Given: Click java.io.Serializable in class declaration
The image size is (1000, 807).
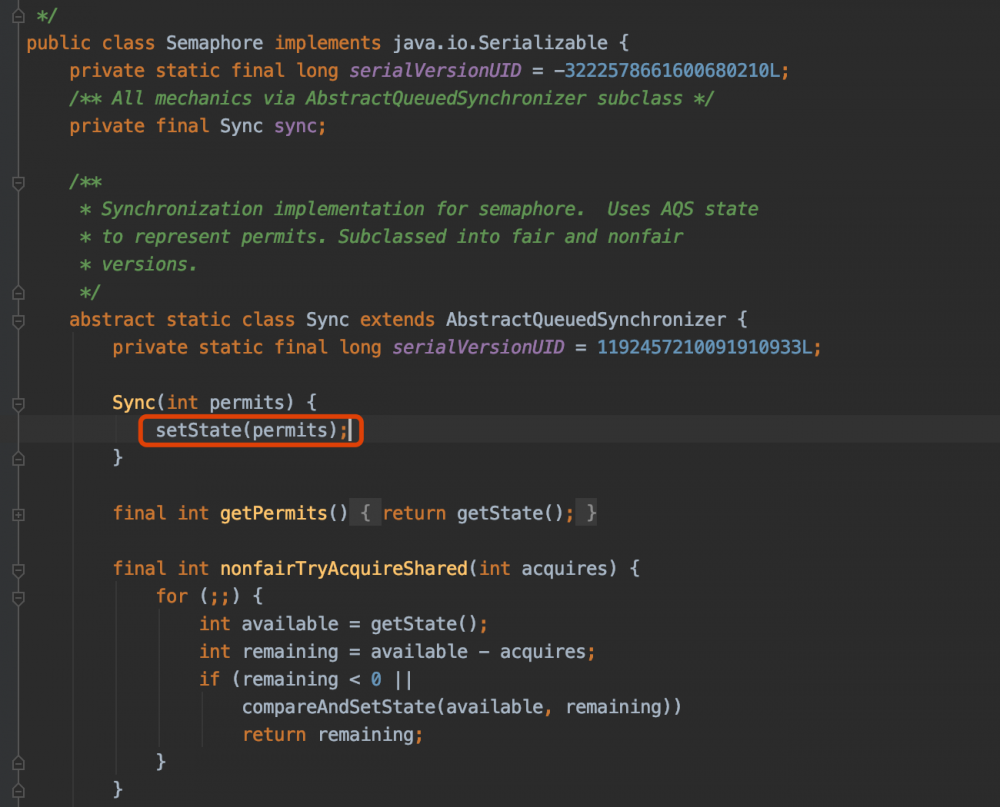Looking at the screenshot, I should coord(500,43).
